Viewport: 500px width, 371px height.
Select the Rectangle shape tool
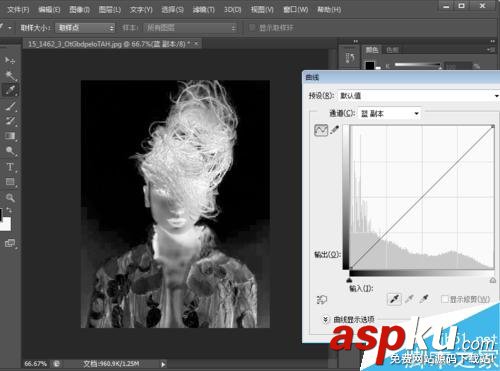pos(10,182)
